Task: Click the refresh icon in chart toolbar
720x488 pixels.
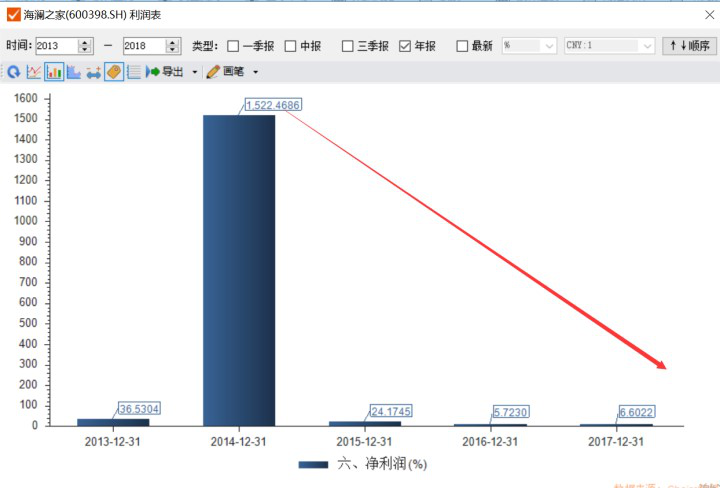Action: [14, 72]
